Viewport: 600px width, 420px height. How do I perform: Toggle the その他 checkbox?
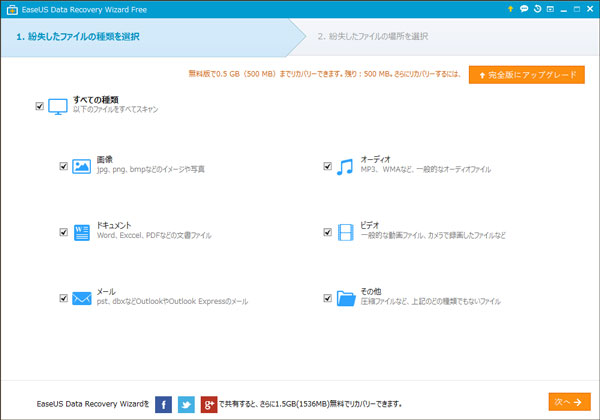click(x=328, y=298)
